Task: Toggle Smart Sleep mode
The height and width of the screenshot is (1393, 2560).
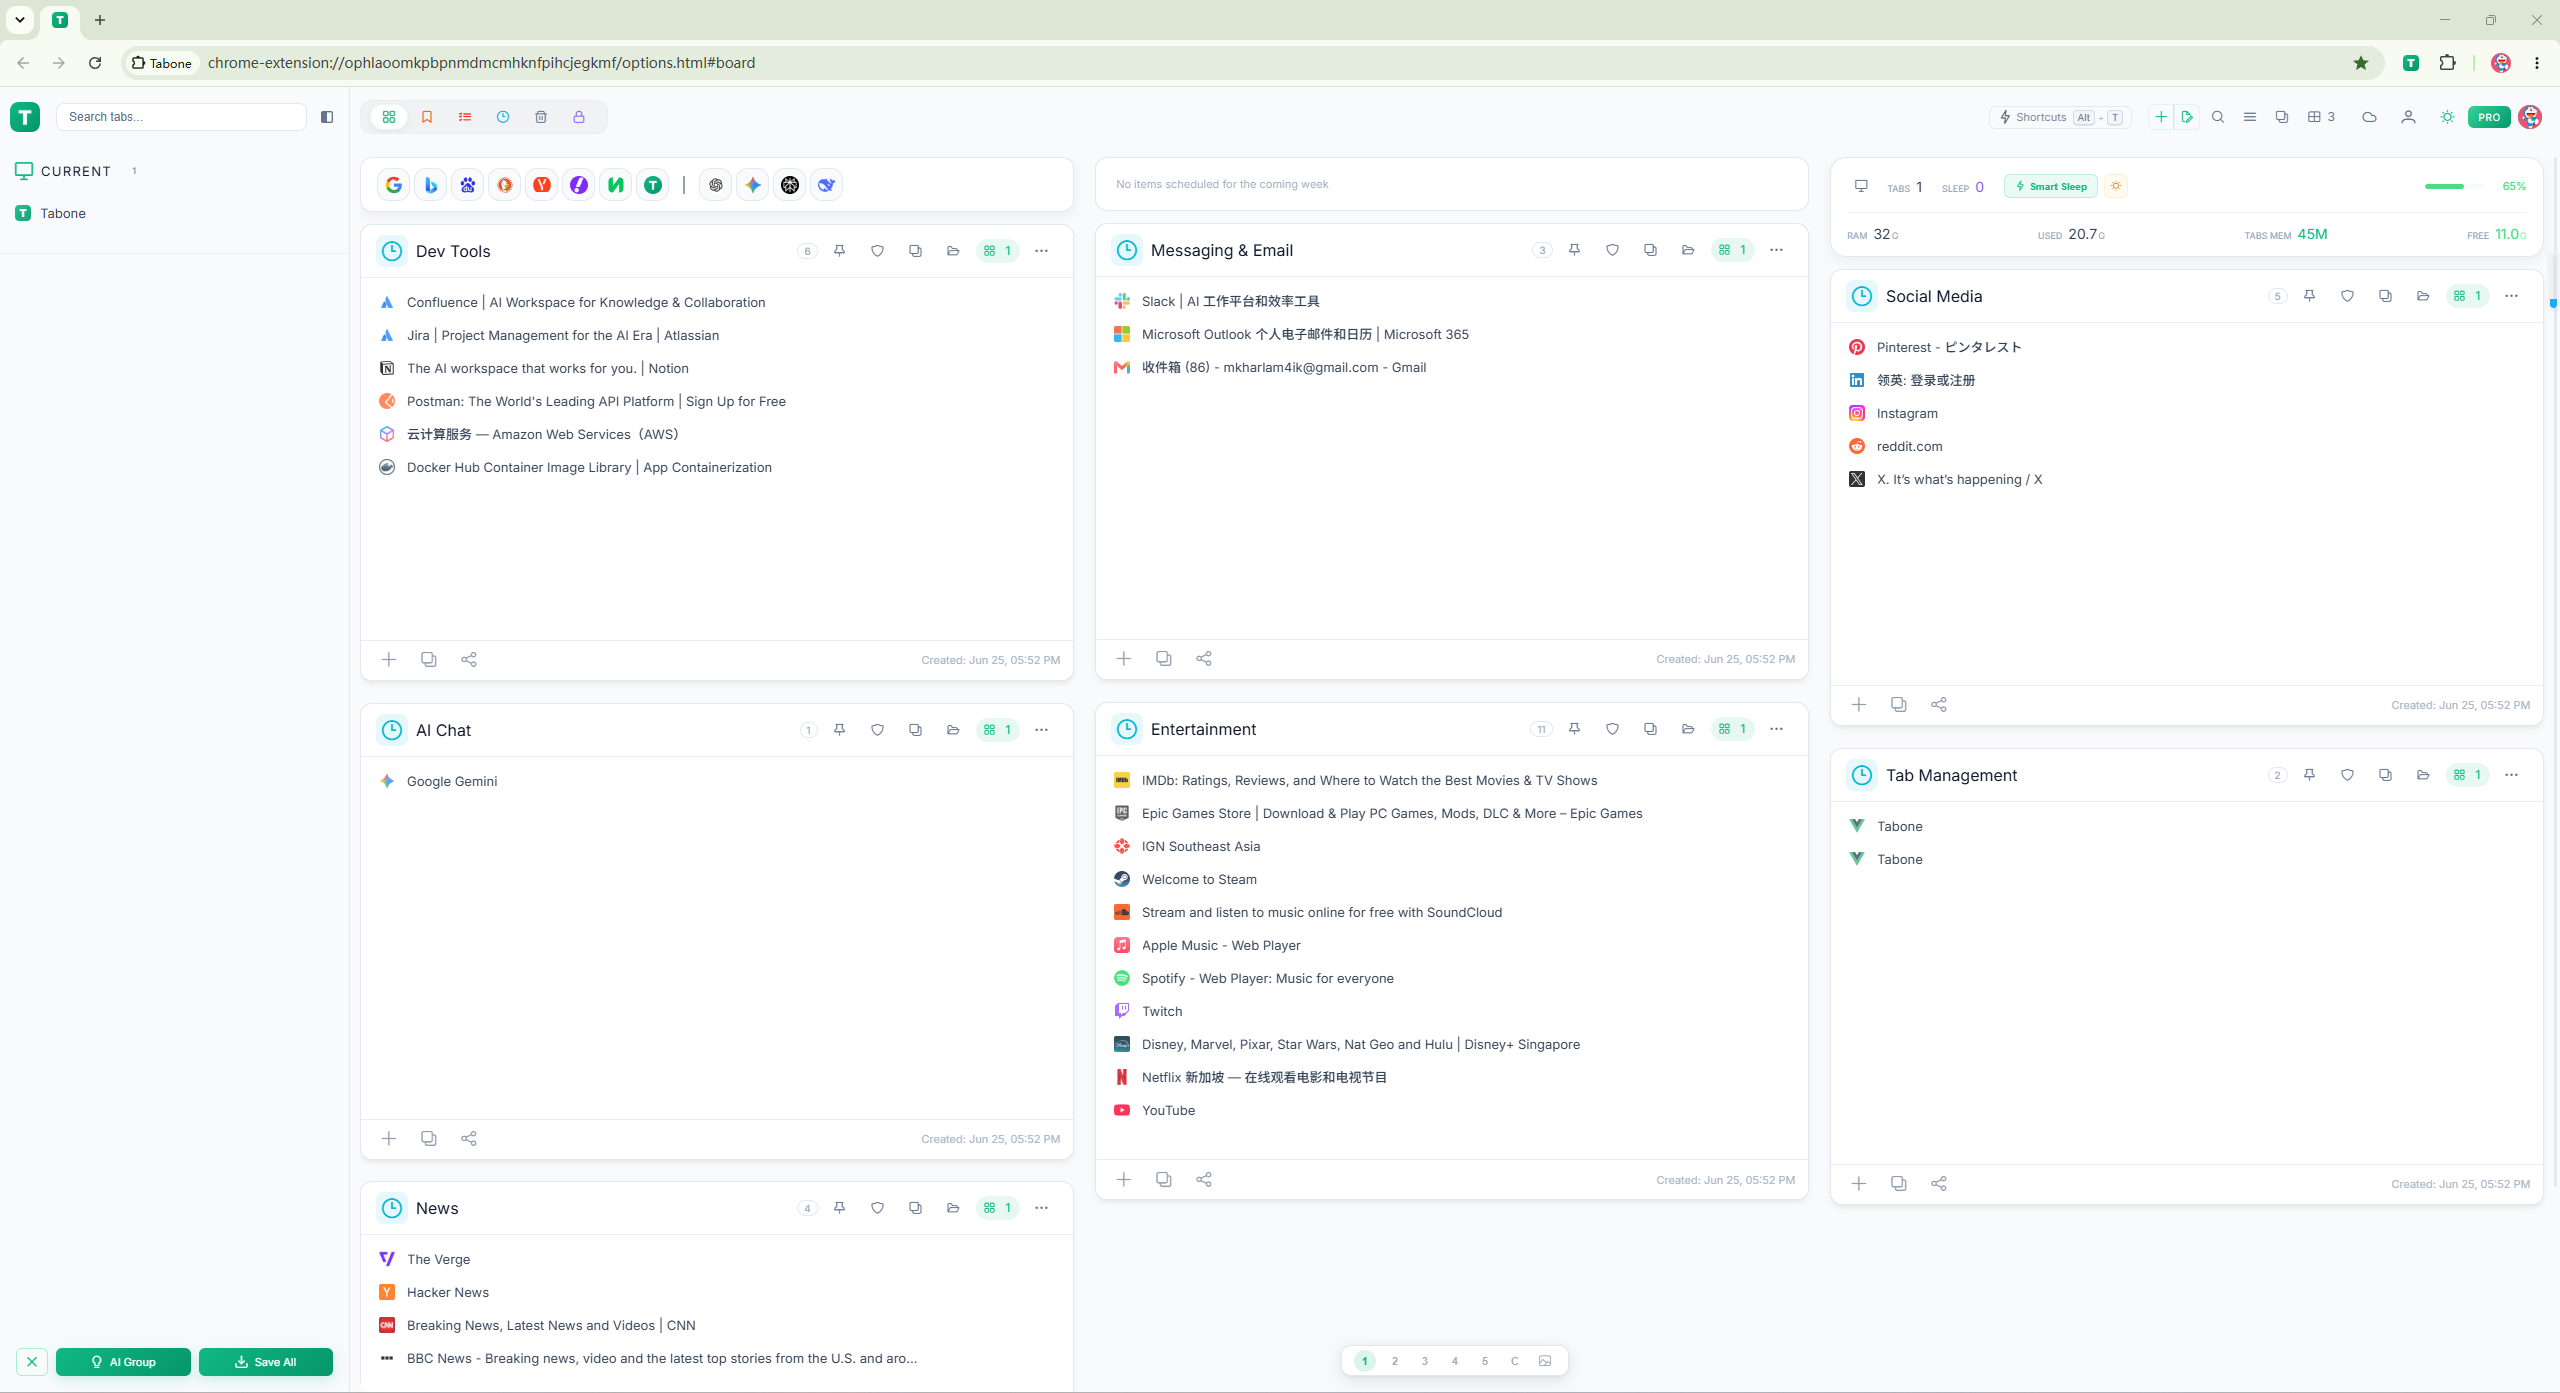Action: click(x=2051, y=186)
